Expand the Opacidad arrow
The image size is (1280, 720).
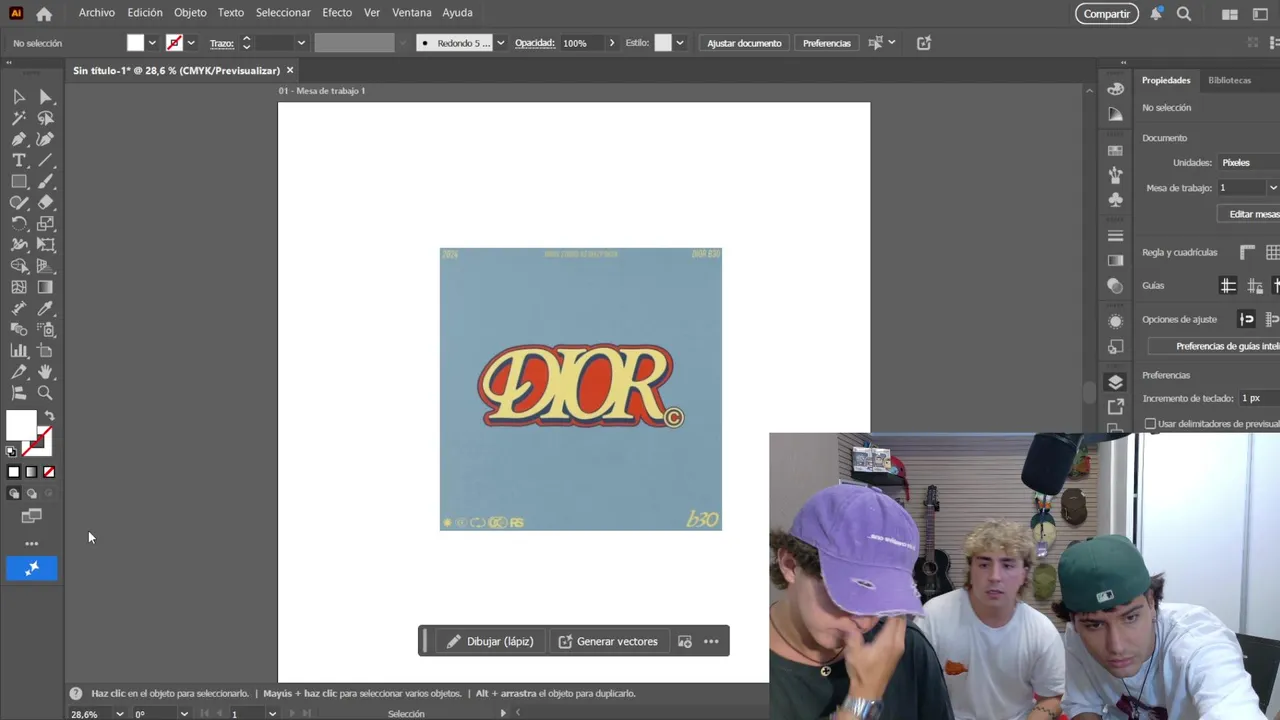click(612, 43)
